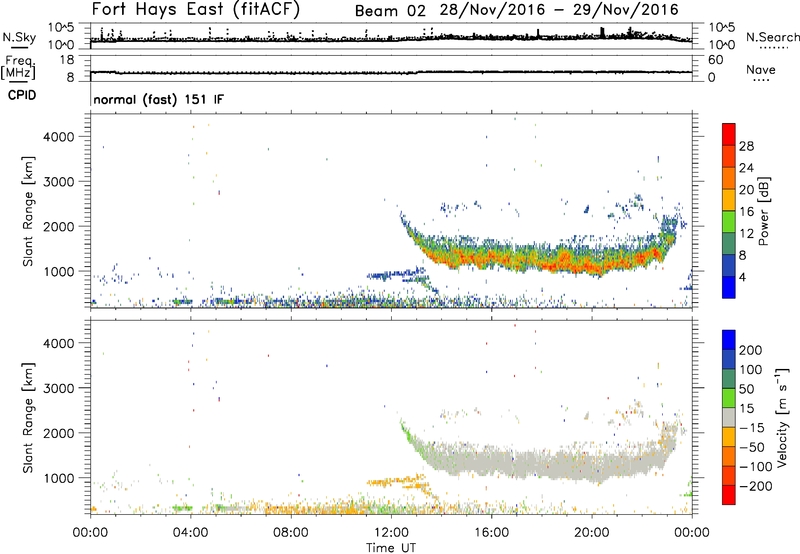Click the 'Time UT' axis label
Image resolution: width=800 pixels, height=554 pixels.
(391, 548)
